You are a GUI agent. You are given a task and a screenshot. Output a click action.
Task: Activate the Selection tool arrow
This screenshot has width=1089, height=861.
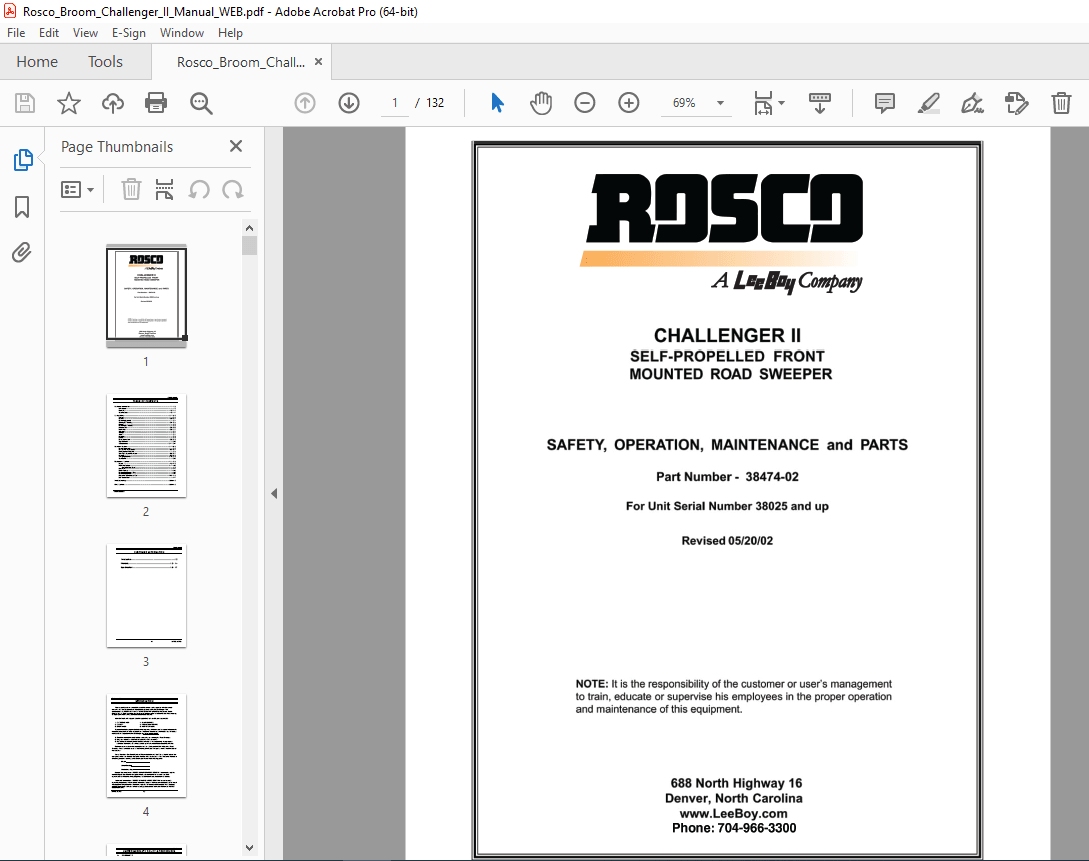(496, 102)
